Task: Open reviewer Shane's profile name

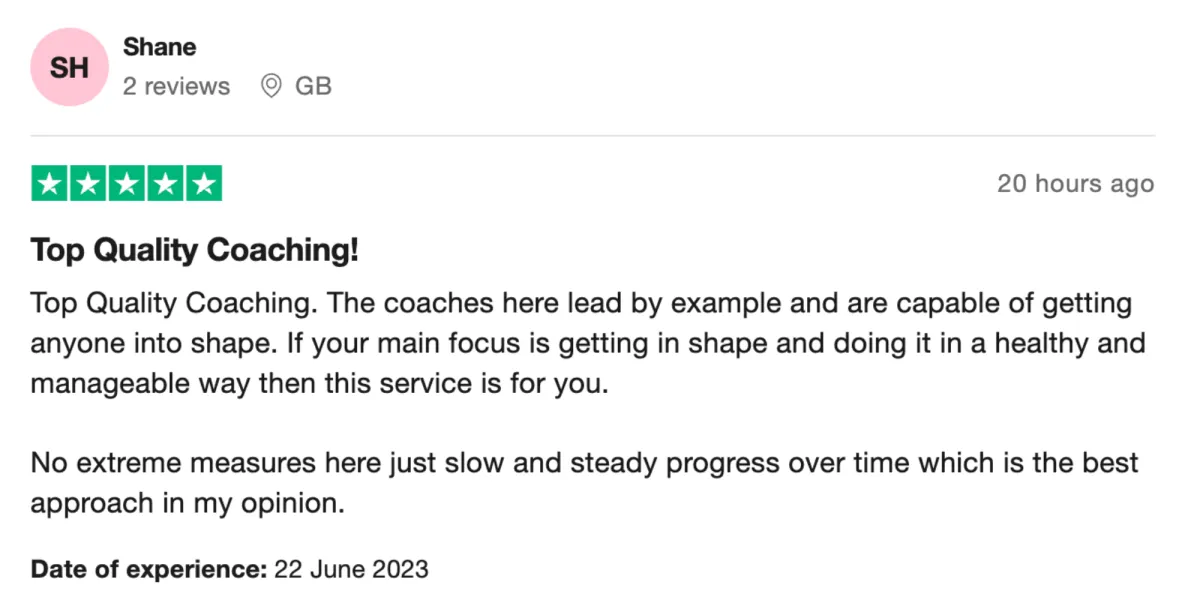Action: tap(160, 47)
